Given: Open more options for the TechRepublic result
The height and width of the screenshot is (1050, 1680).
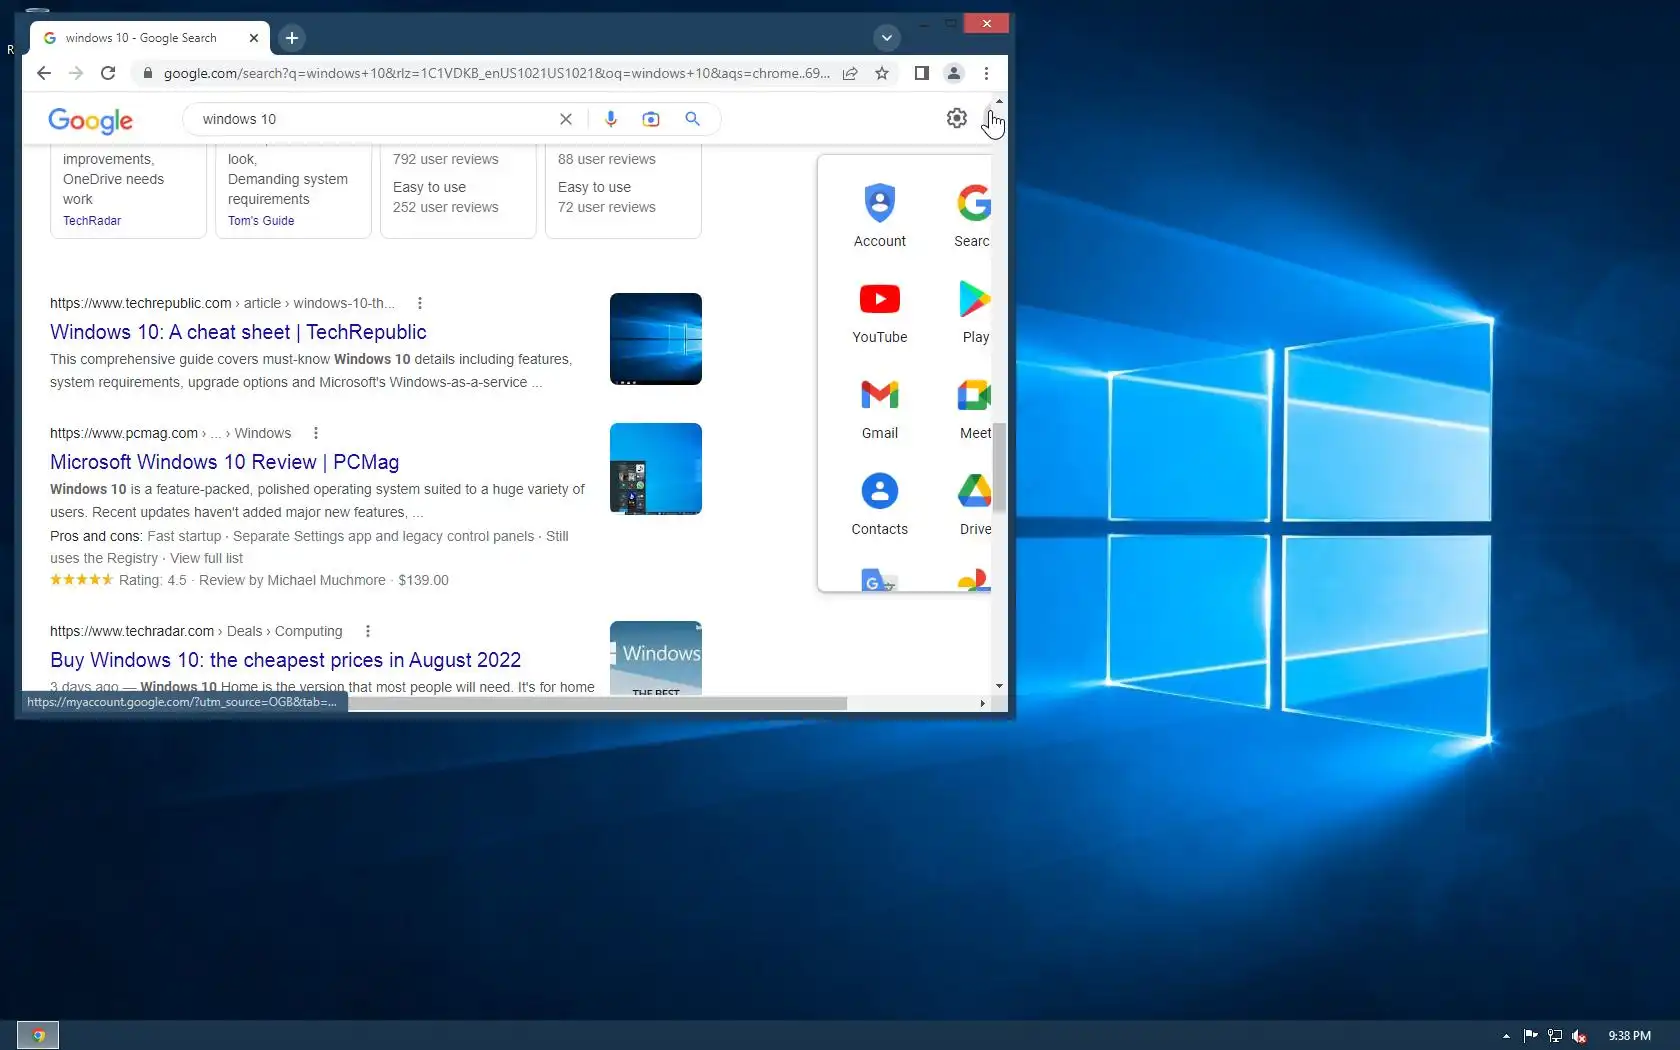Looking at the screenshot, I should click(x=420, y=303).
